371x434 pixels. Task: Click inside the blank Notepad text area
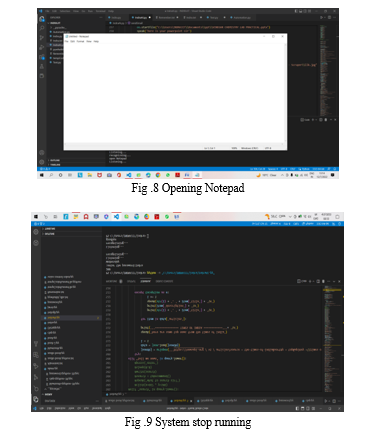tap(175, 93)
